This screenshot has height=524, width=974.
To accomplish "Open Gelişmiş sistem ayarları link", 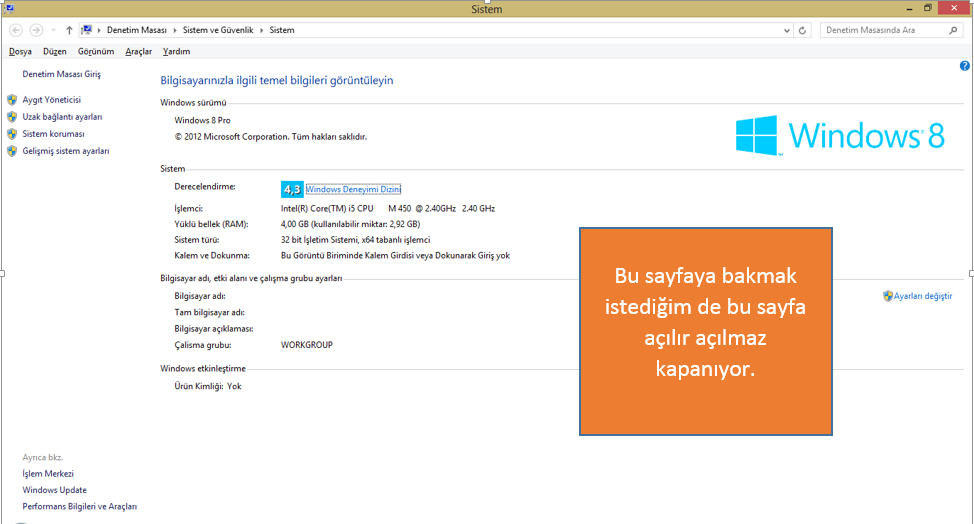I will 66,151.
